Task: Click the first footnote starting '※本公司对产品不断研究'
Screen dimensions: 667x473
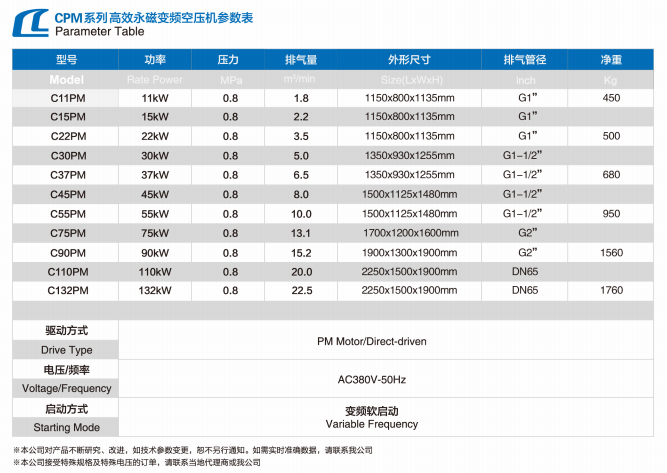Action: pyautogui.click(x=193, y=450)
